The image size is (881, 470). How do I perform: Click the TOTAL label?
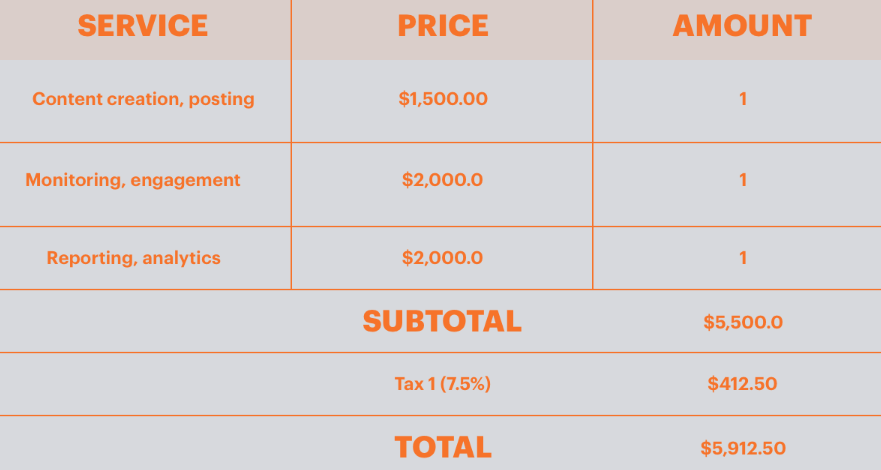point(443,448)
